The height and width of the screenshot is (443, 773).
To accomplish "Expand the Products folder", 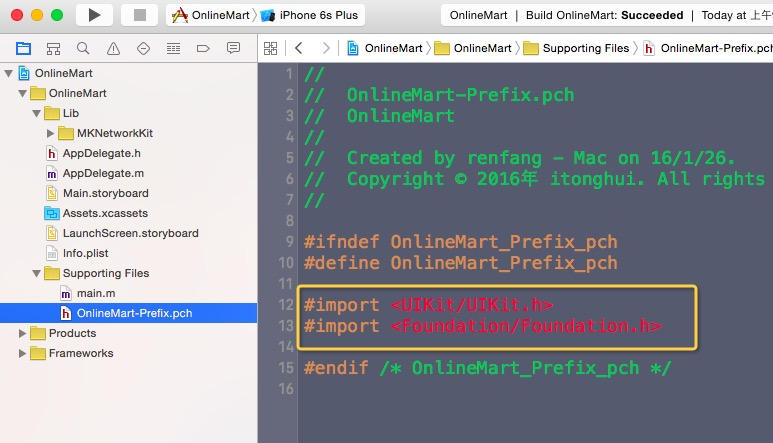I will pos(22,333).
